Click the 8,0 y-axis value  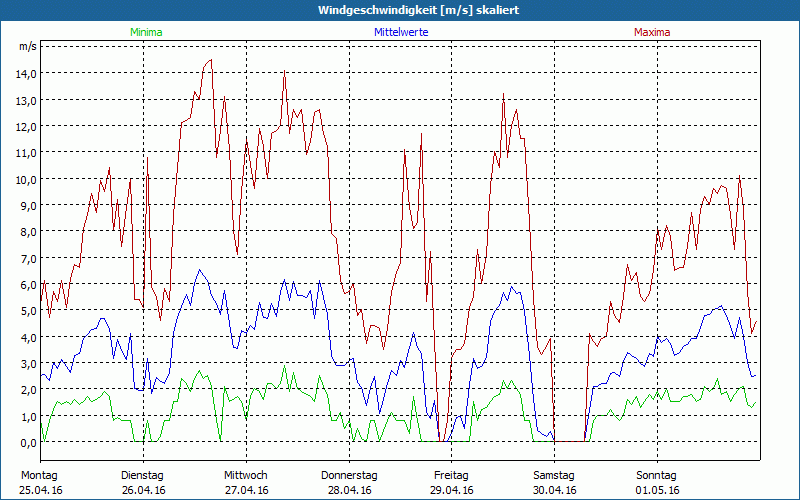pyautogui.click(x=28, y=232)
